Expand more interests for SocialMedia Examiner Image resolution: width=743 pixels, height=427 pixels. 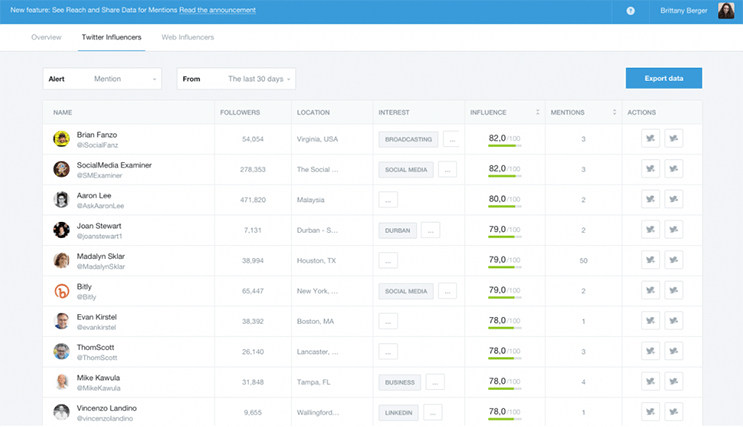coord(447,170)
